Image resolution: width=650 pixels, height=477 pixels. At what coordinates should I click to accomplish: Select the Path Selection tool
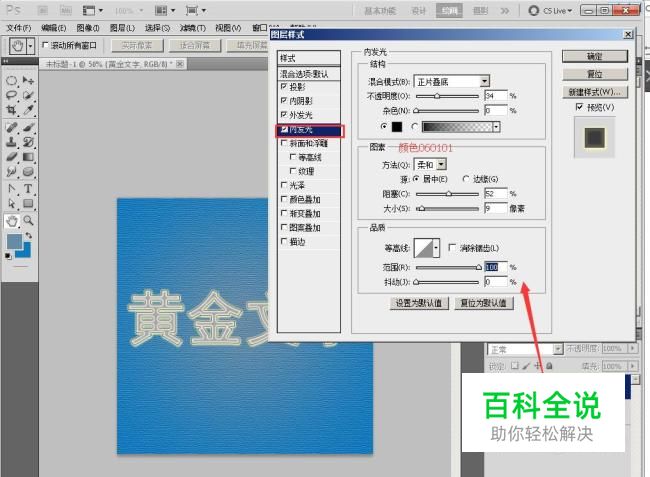(11, 203)
